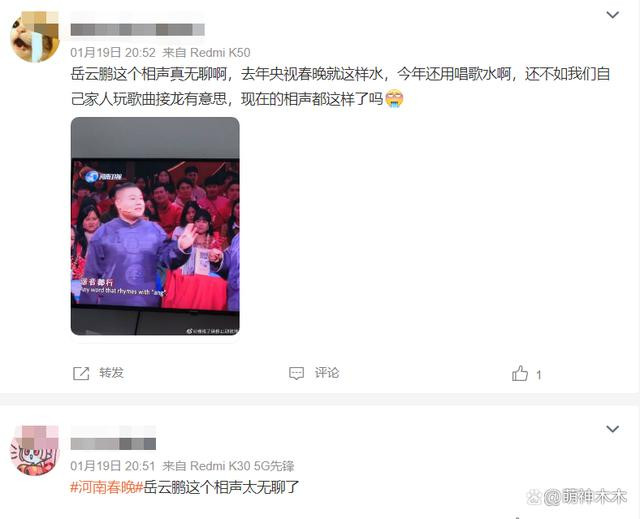Open the #河南春晚# hashtag topic
The image size is (640, 519).
click(107, 487)
